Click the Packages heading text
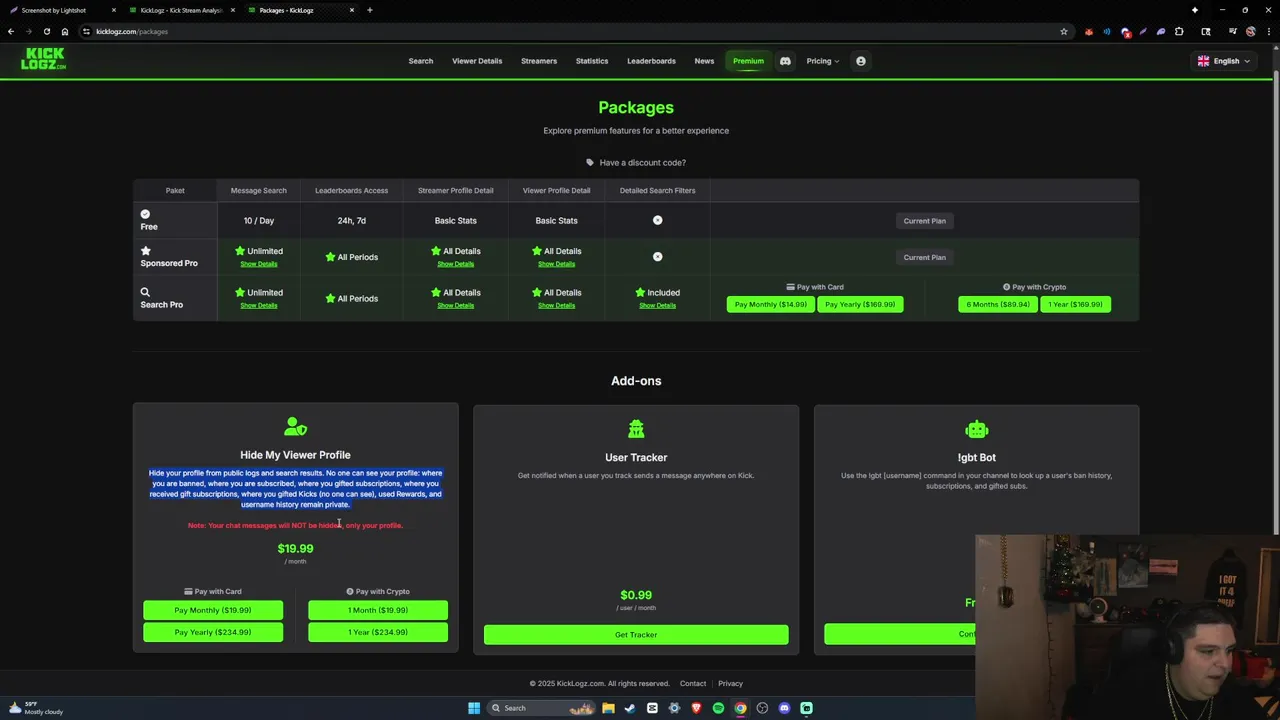 tap(636, 107)
